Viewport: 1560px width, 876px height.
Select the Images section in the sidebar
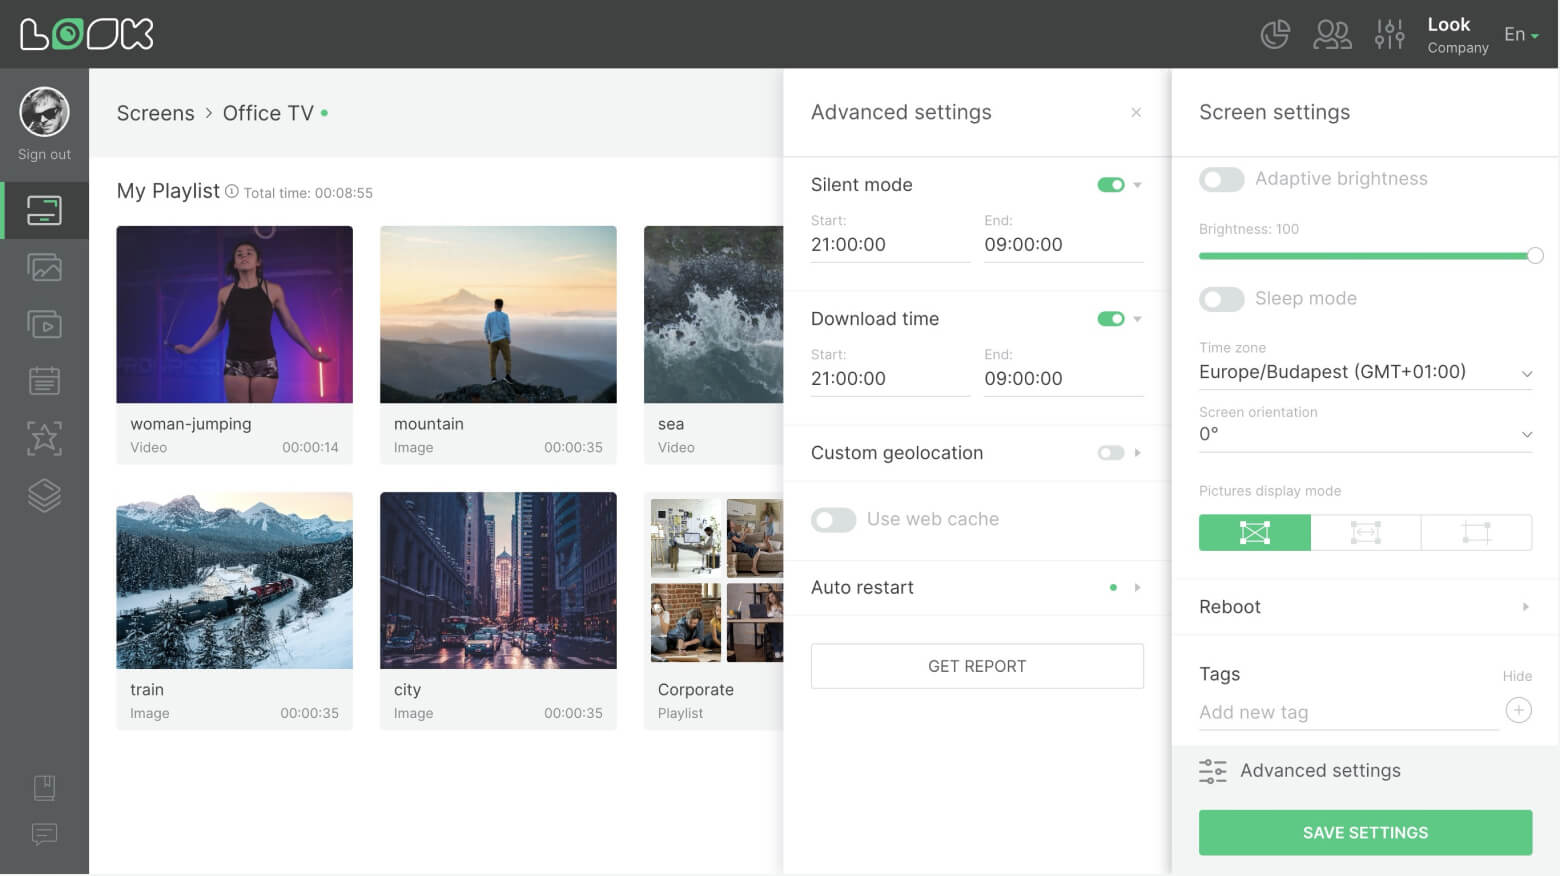(x=44, y=267)
